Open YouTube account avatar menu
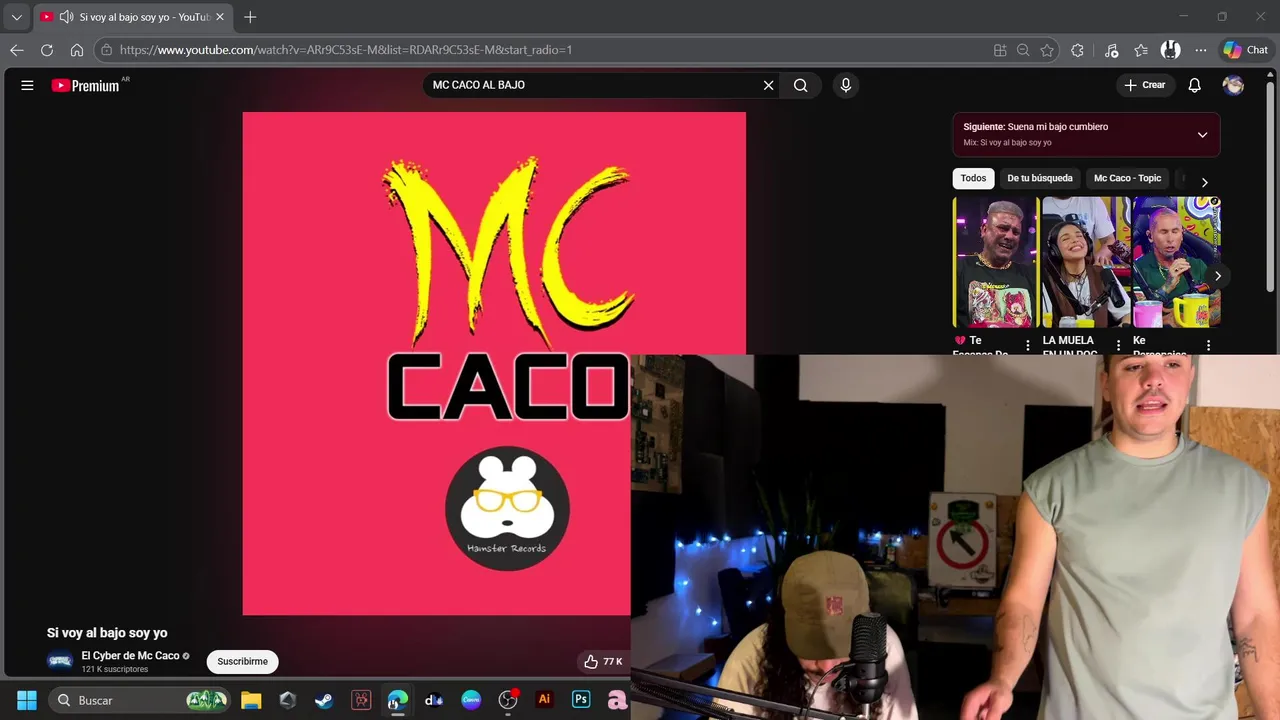The image size is (1280, 720). coord(1233,85)
